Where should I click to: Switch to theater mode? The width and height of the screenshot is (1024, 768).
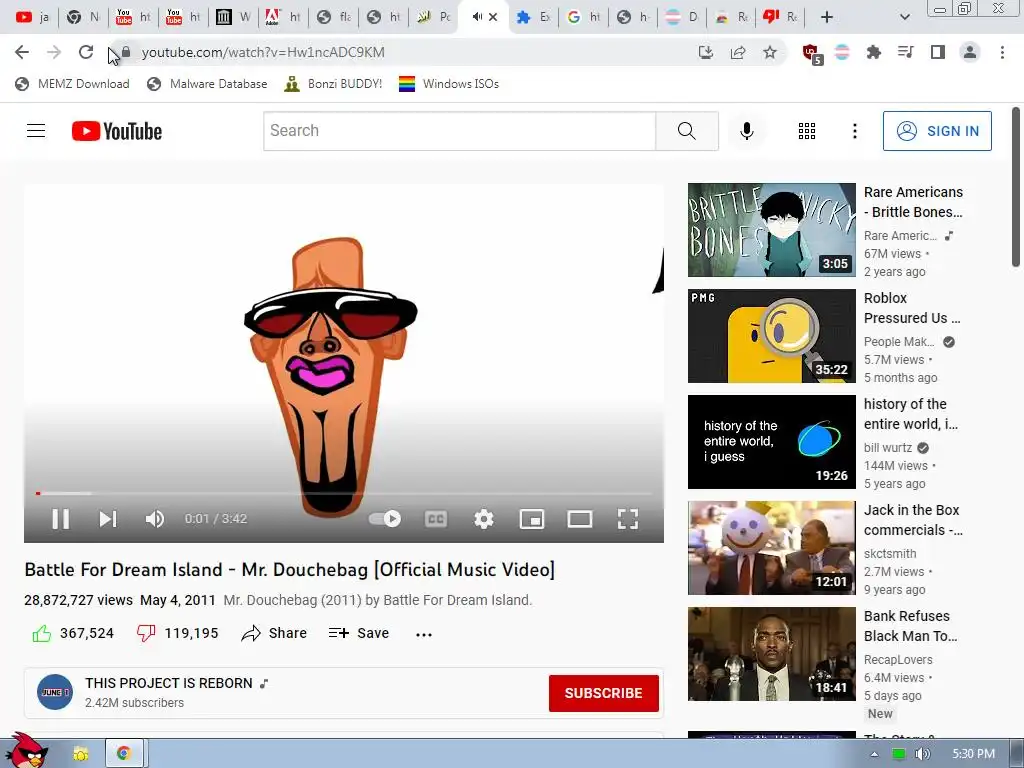(580, 519)
